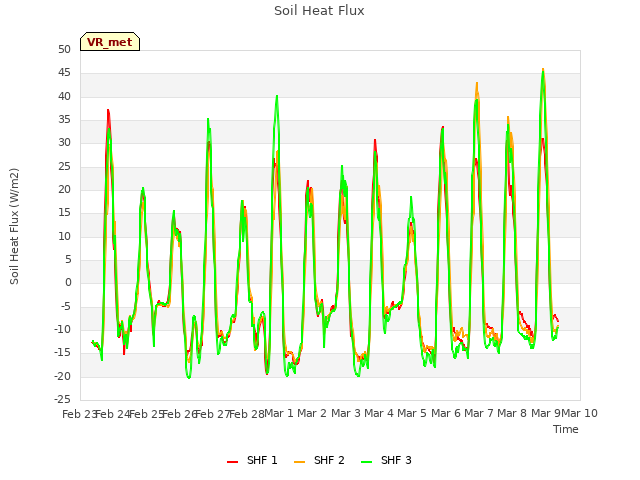
Task: Click the 30 y-axis tick label
Action: point(64,143)
